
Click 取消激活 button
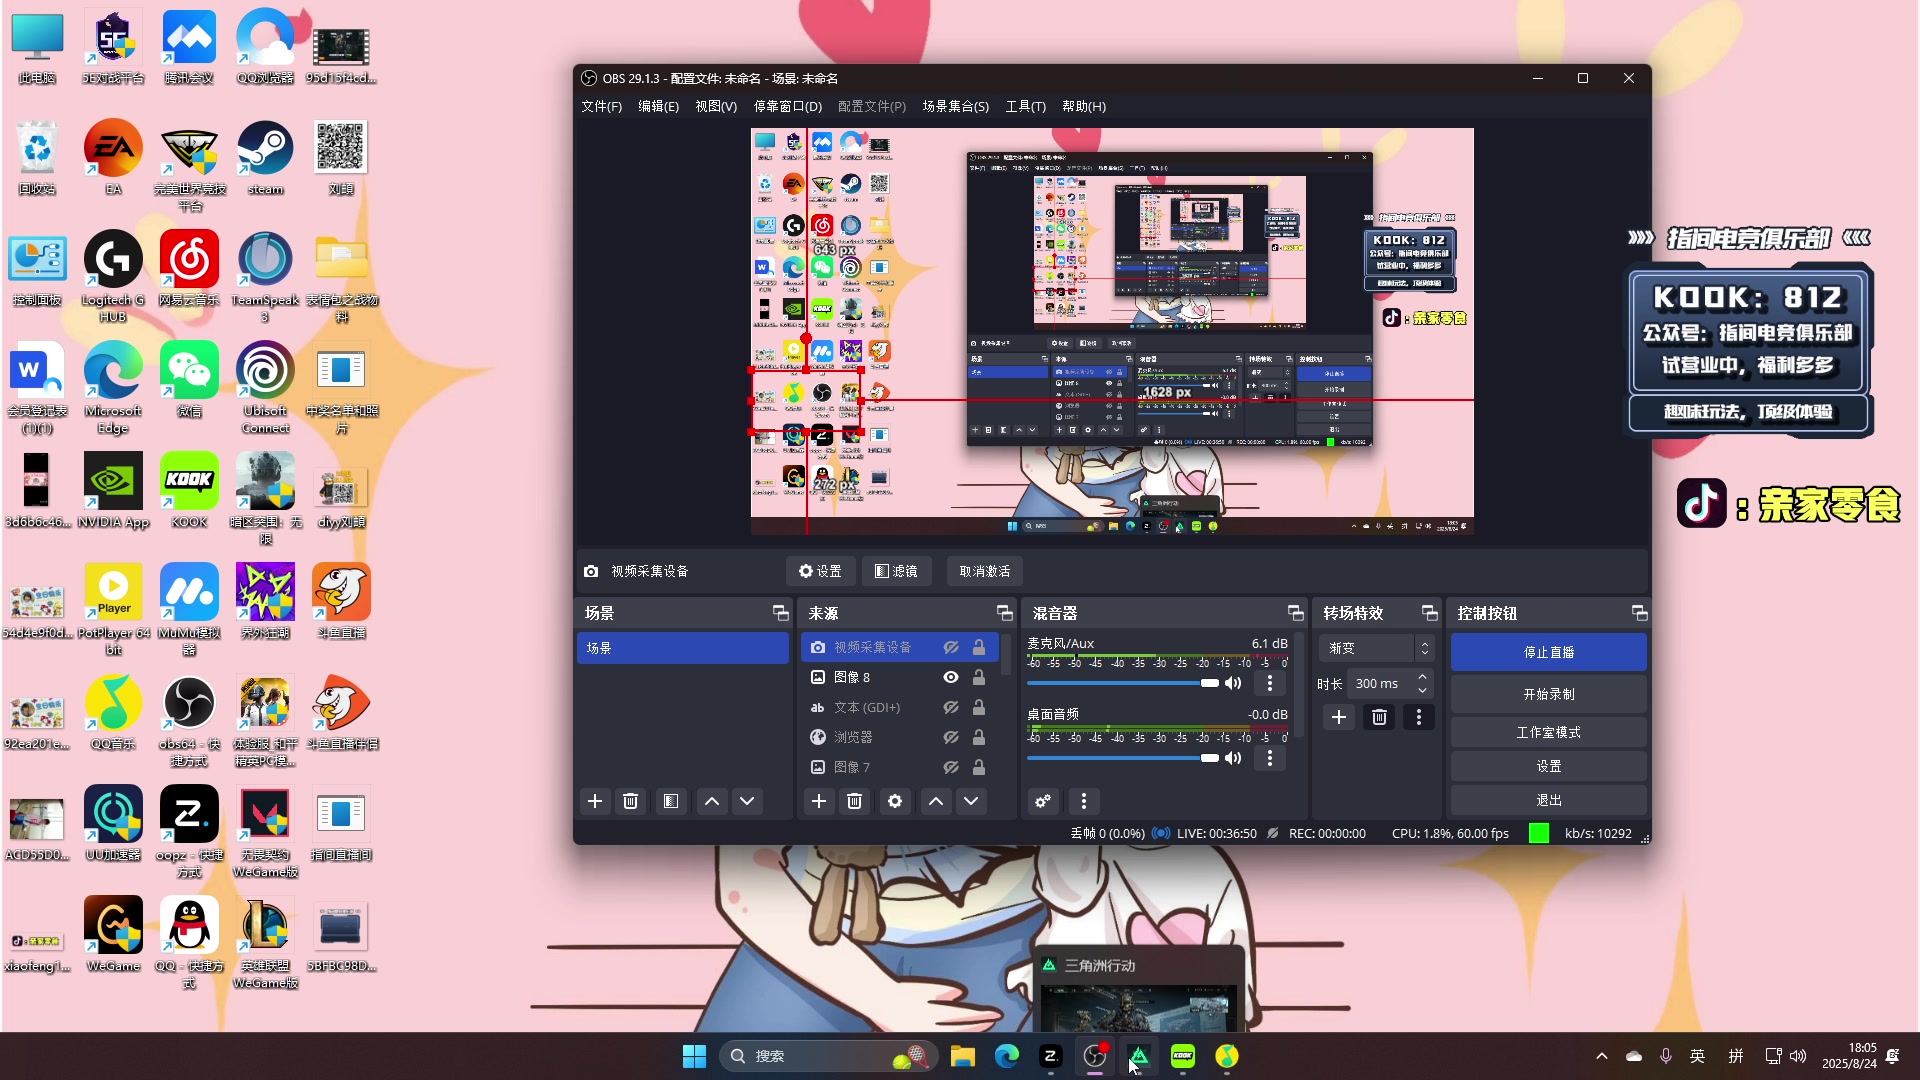coord(984,571)
